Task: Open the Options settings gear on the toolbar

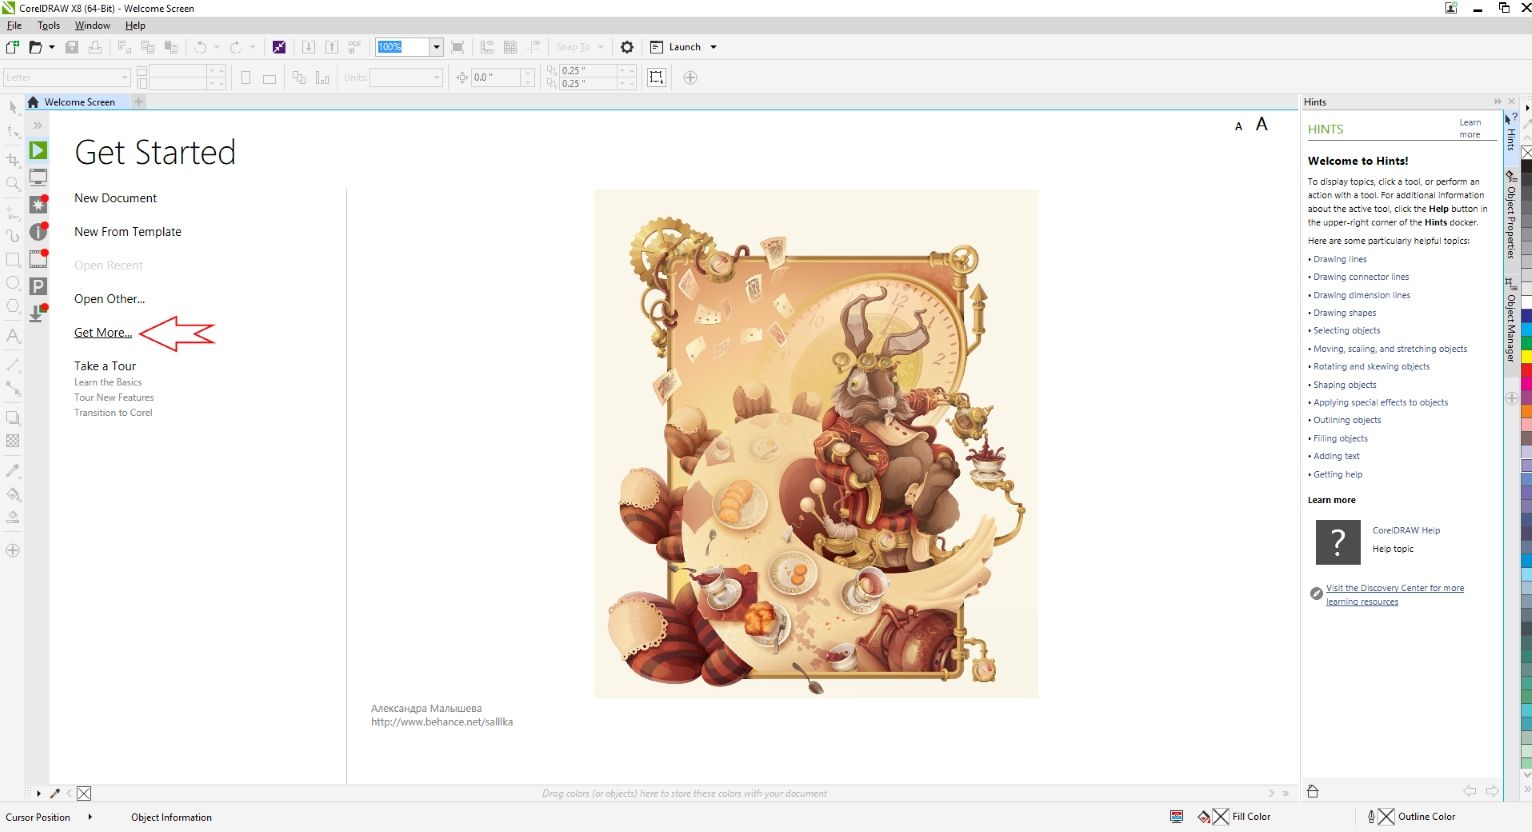Action: (x=627, y=47)
